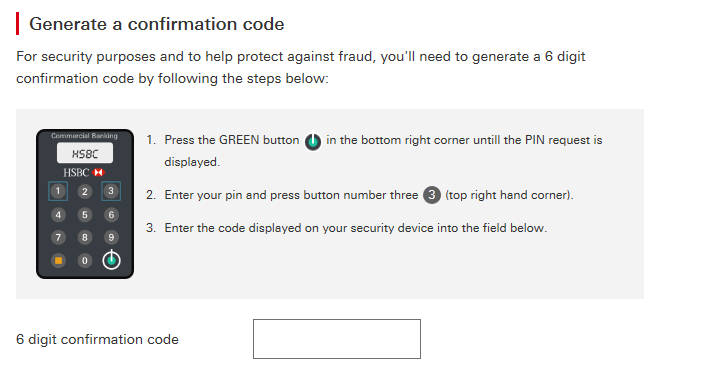Screen dimensions: 712x366
Task: Click the Generate a confirmation code heading
Action: click(157, 24)
